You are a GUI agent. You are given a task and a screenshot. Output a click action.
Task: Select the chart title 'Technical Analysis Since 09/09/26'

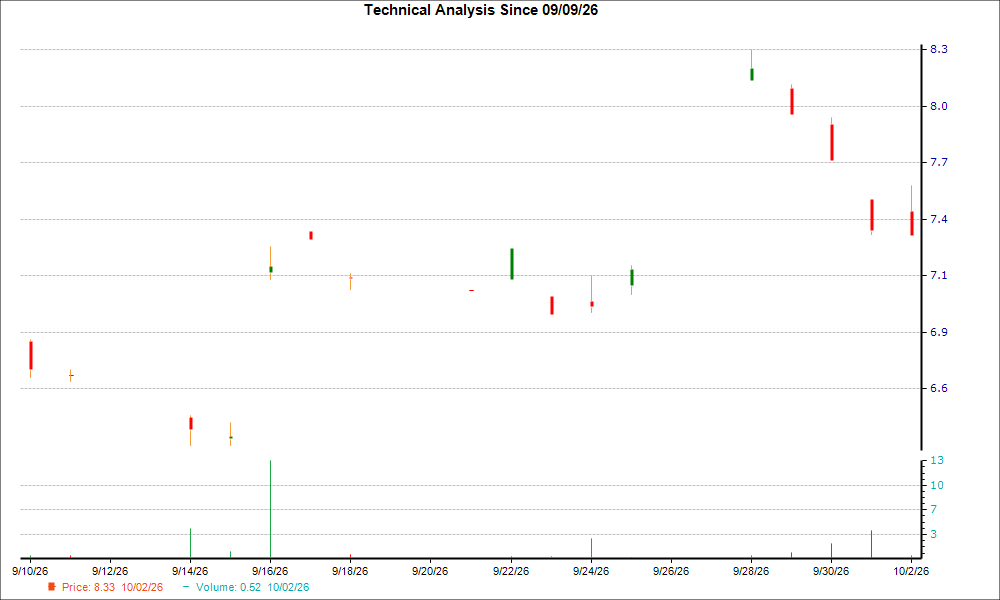coord(481,10)
